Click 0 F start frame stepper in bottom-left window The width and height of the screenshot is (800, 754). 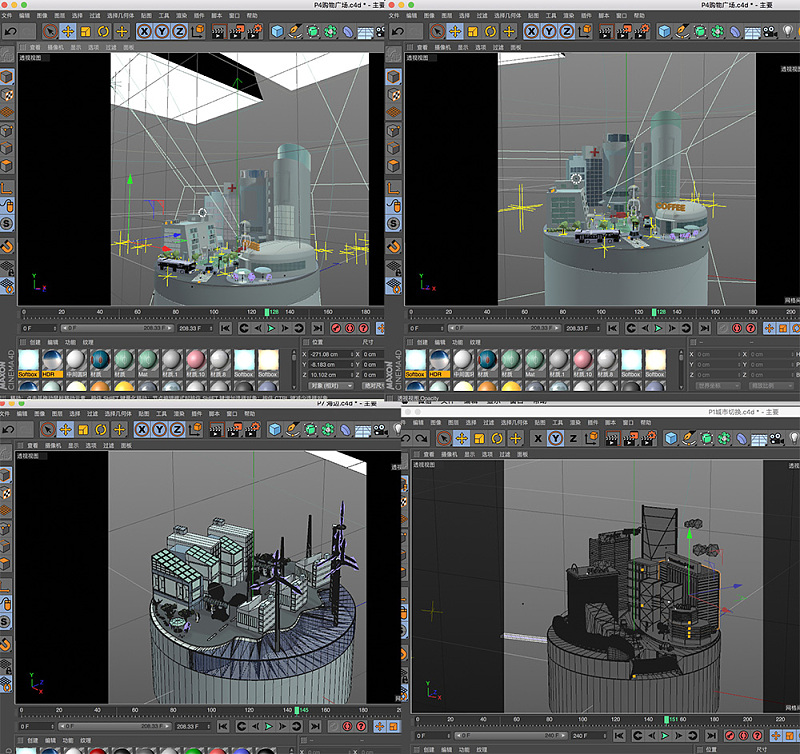pyautogui.click(x=37, y=726)
